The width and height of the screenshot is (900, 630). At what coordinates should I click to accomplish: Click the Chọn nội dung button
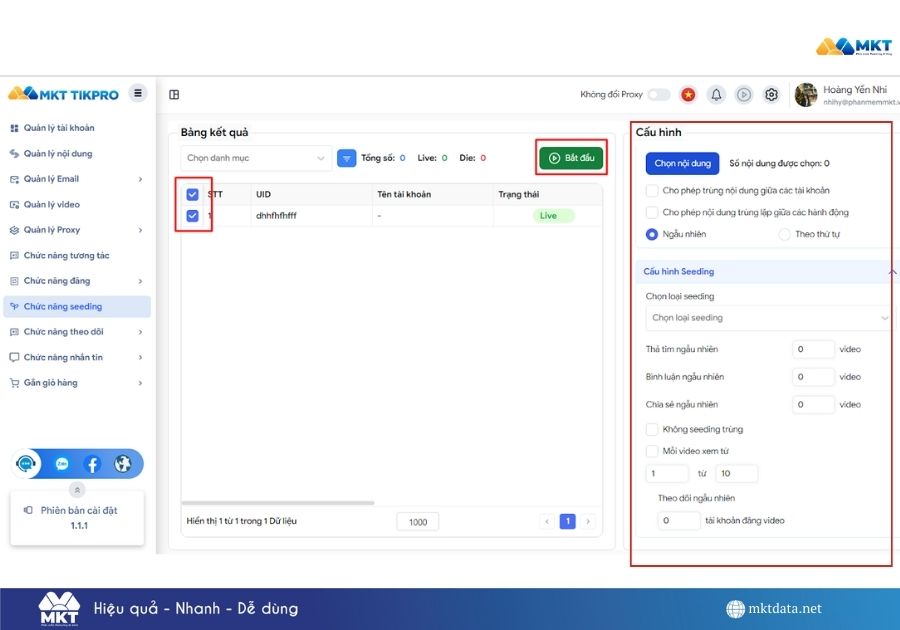tap(682, 164)
